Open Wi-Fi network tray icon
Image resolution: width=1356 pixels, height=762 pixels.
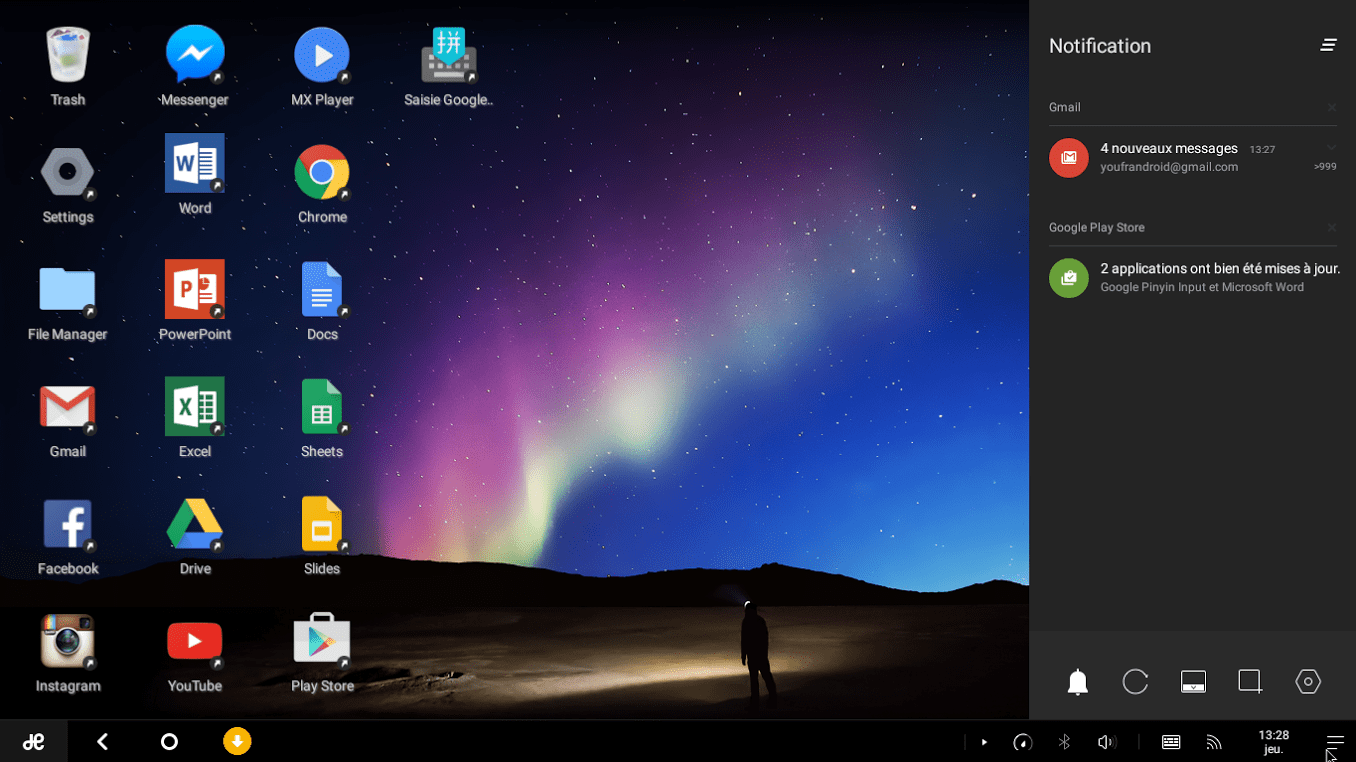click(1214, 742)
